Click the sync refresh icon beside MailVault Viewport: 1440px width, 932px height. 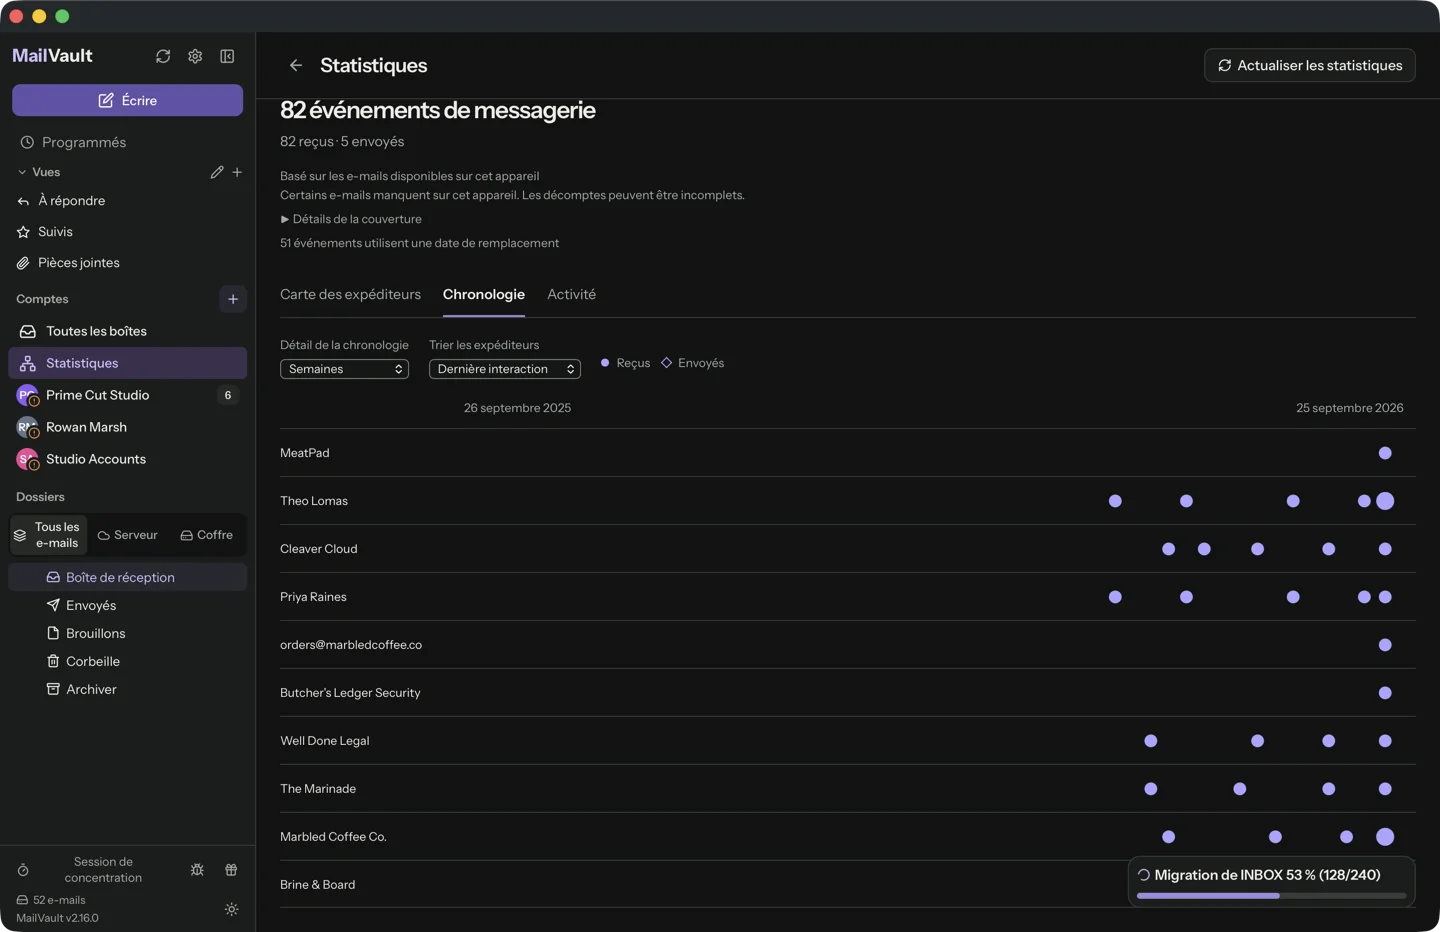pyautogui.click(x=163, y=56)
